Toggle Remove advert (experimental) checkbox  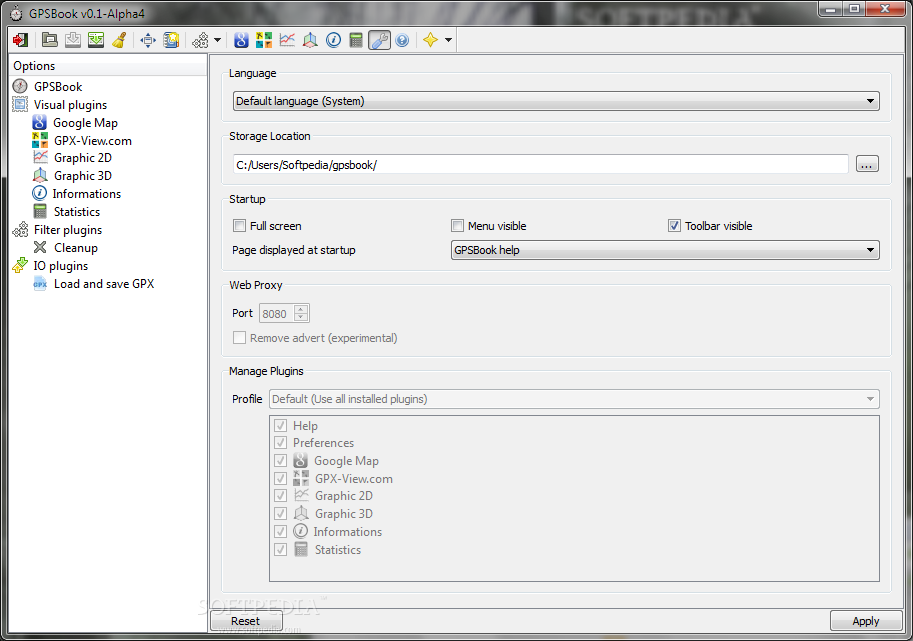[x=239, y=338]
